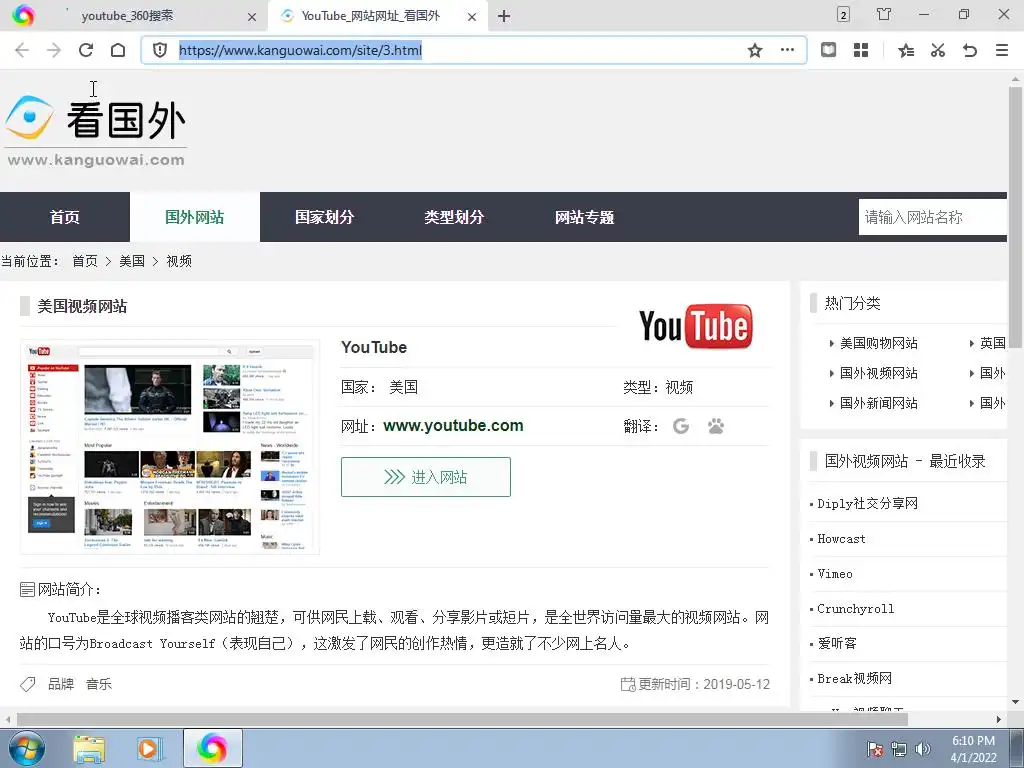Close the YouTube_网站网址 tab
Image resolution: width=1024 pixels, height=768 pixels.
pyautogui.click(x=472, y=17)
